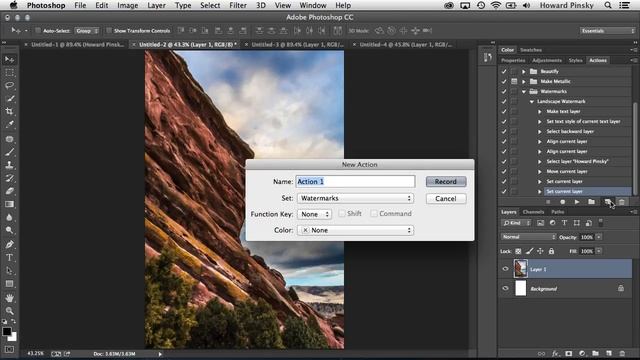Select the Crop tool
Image resolution: width=640 pixels, height=360 pixels.
coord(9,111)
